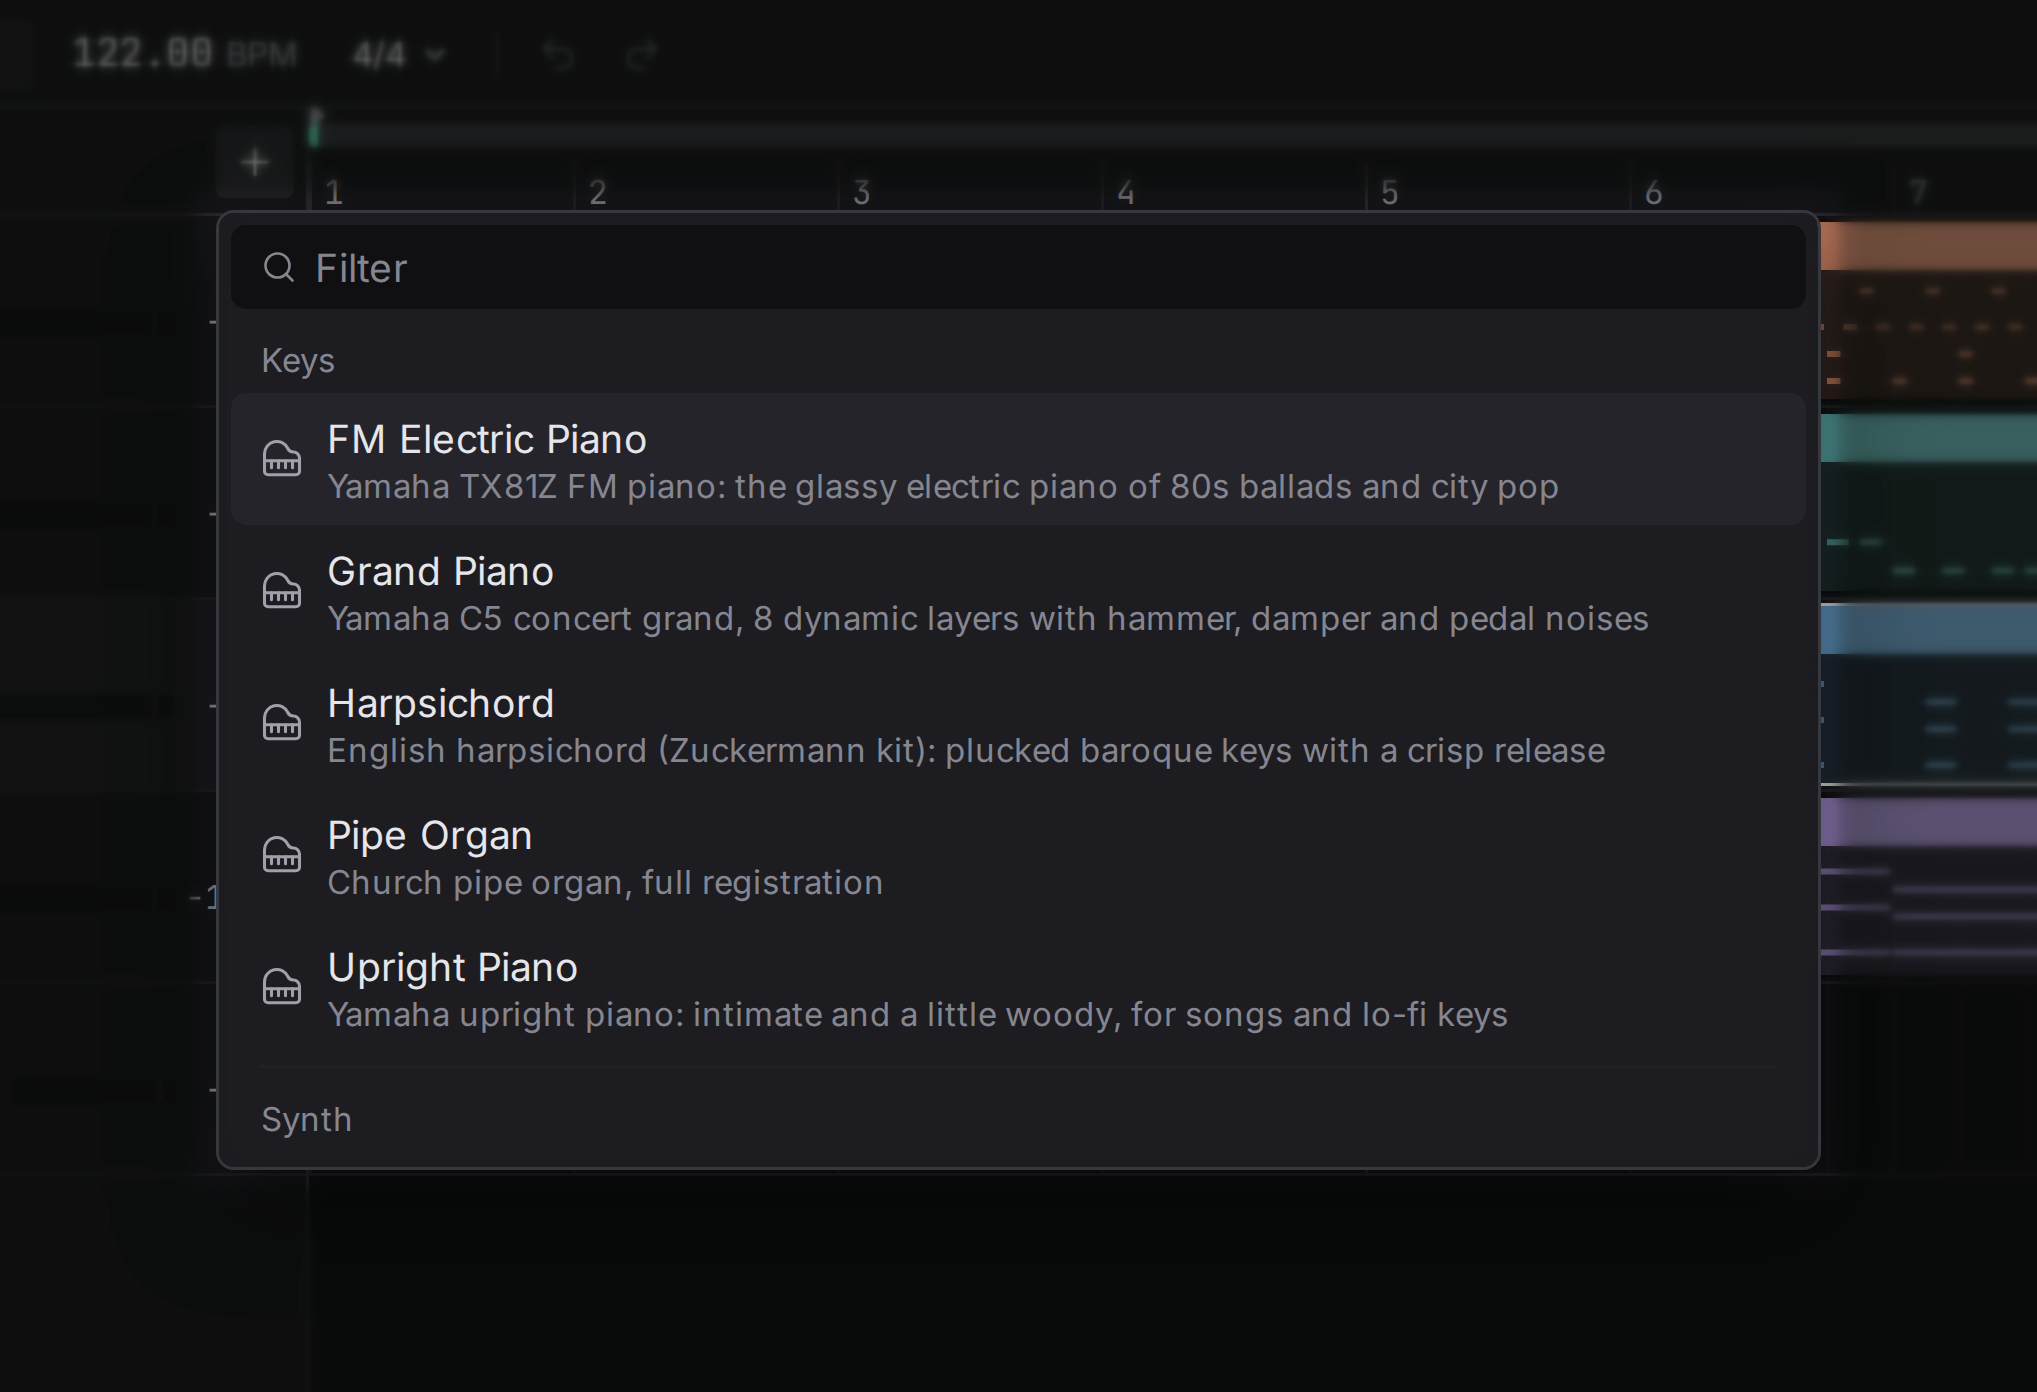This screenshot has width=2037, height=1392.
Task: Click the orange clip header in arrangement
Action: coord(1928,246)
